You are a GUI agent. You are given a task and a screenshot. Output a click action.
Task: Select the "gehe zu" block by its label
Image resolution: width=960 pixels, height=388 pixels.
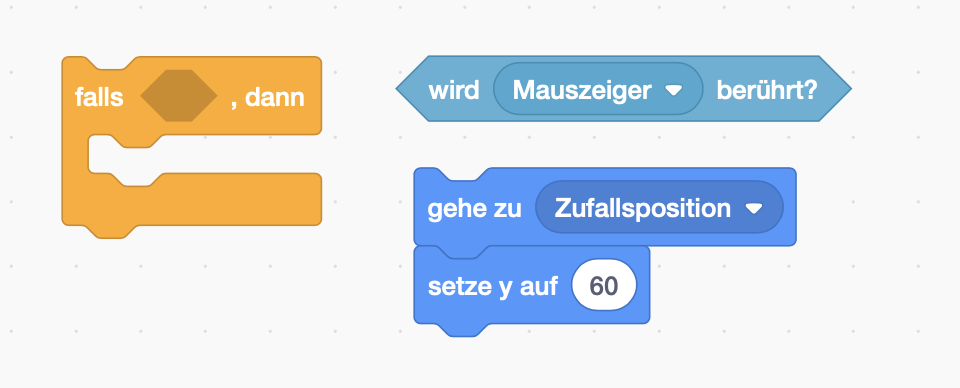coord(474,209)
